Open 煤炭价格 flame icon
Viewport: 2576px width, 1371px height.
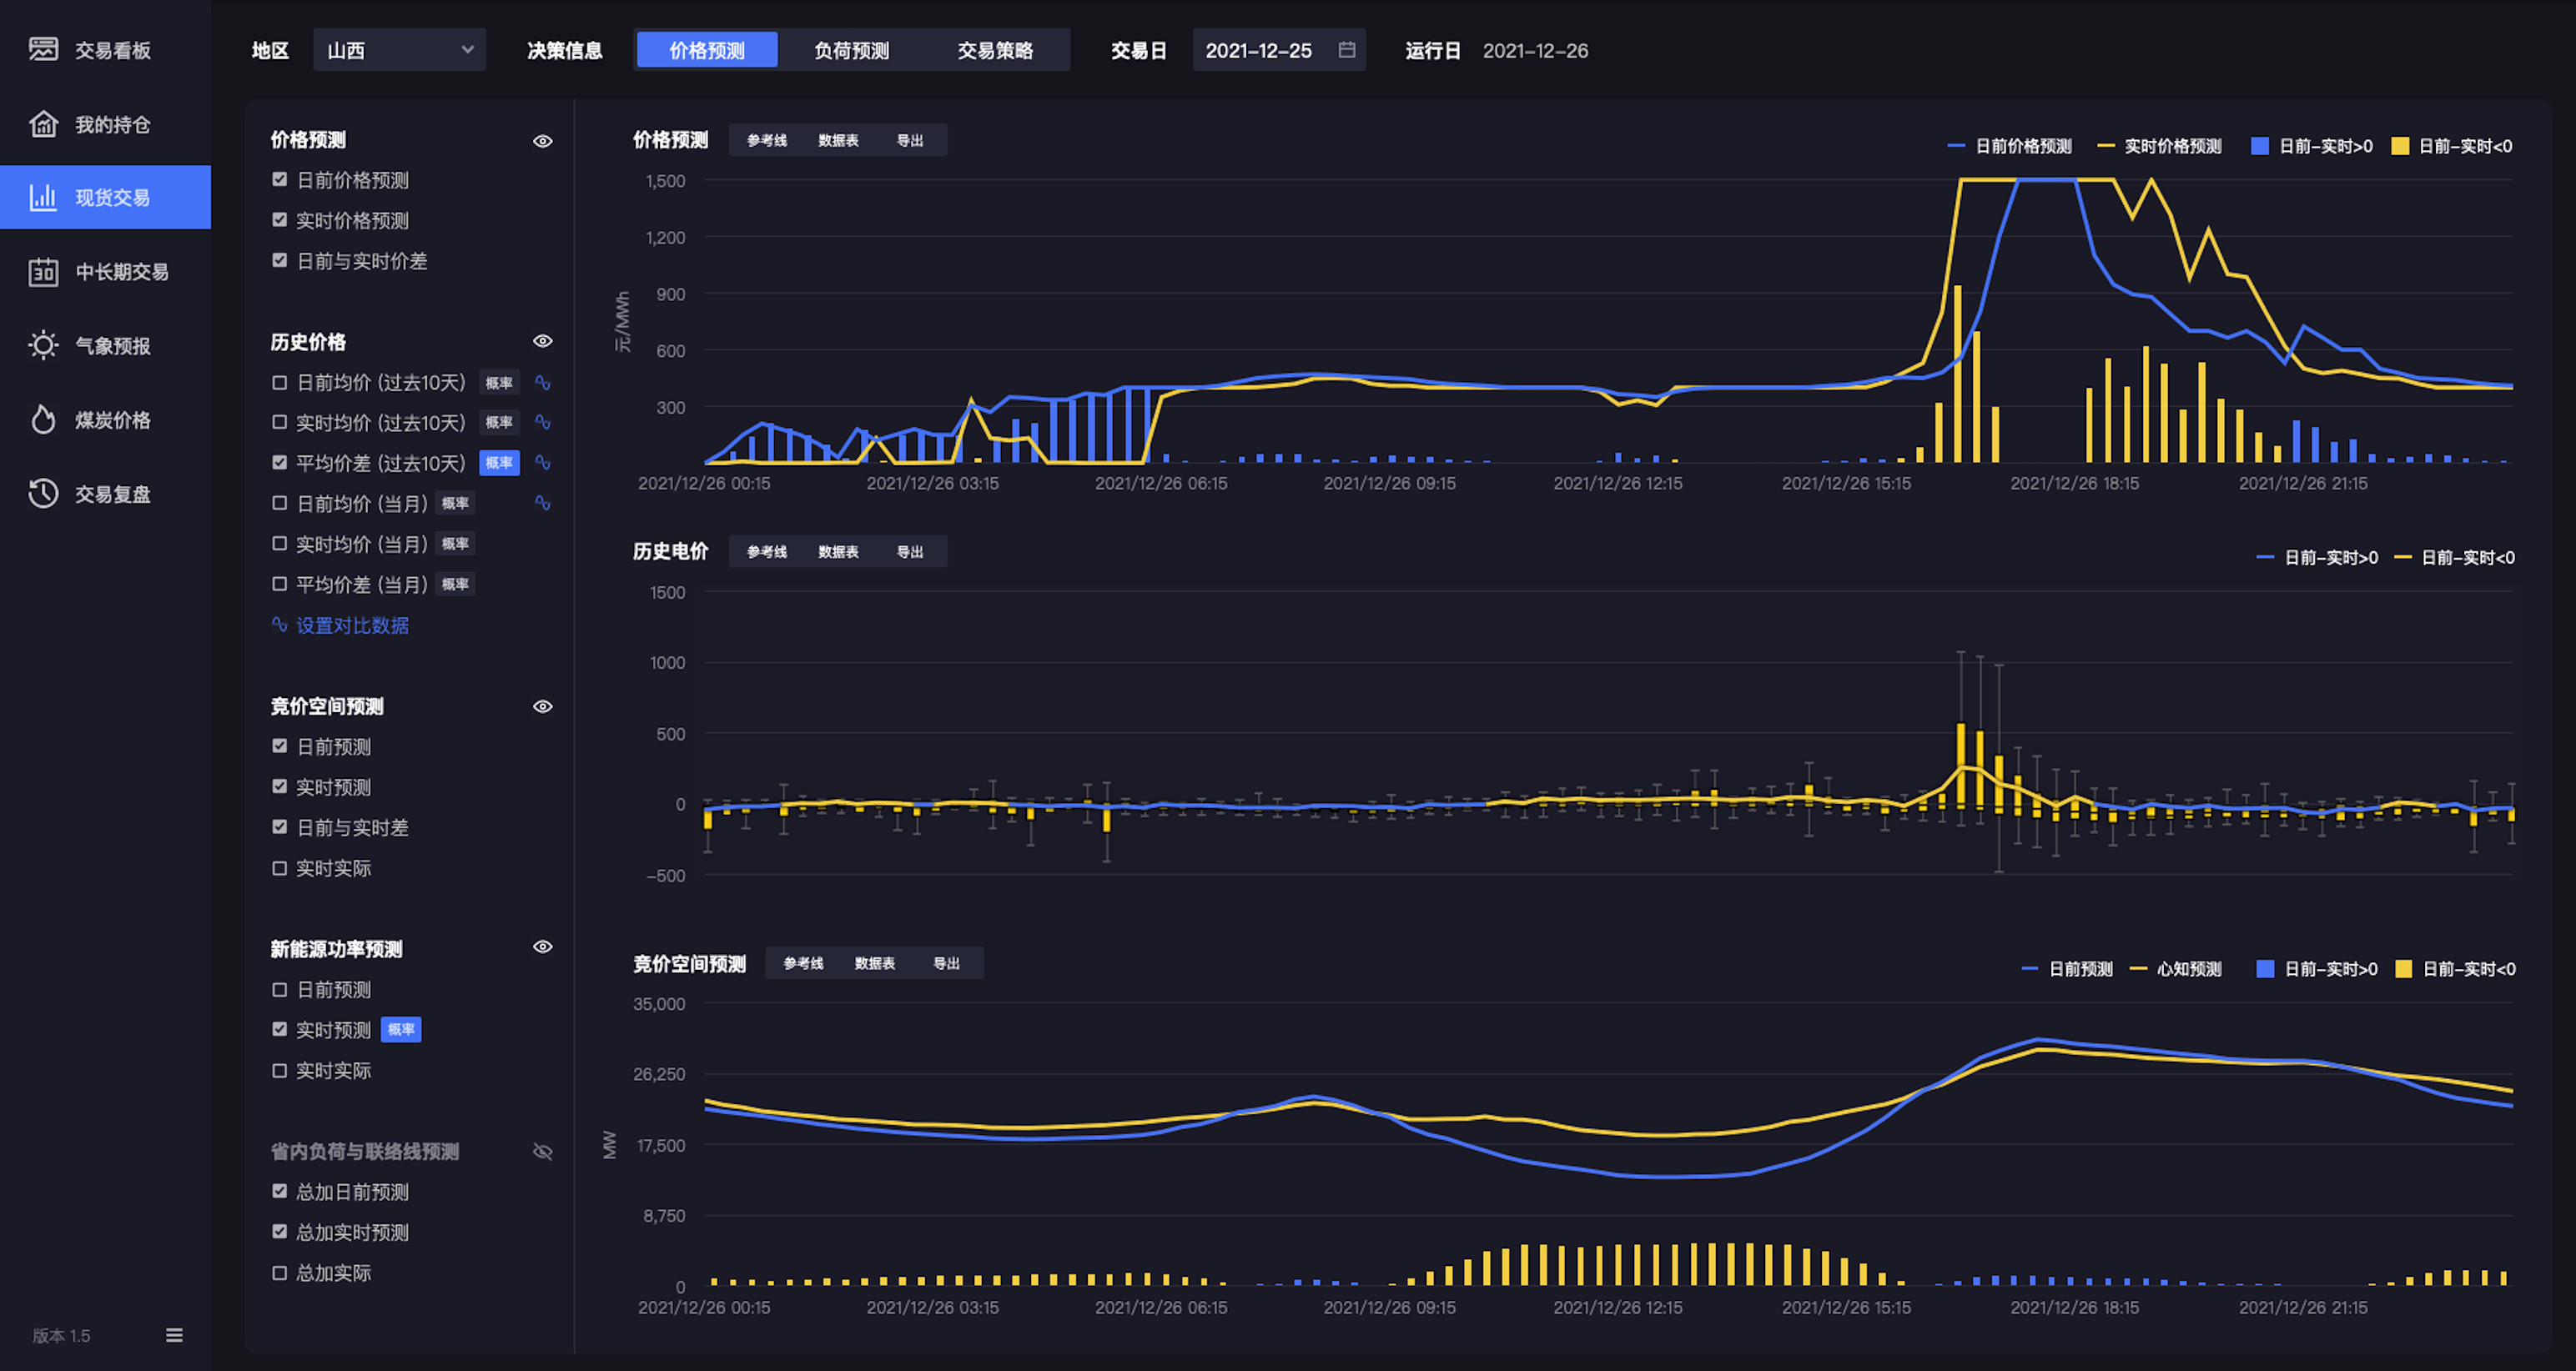43,419
